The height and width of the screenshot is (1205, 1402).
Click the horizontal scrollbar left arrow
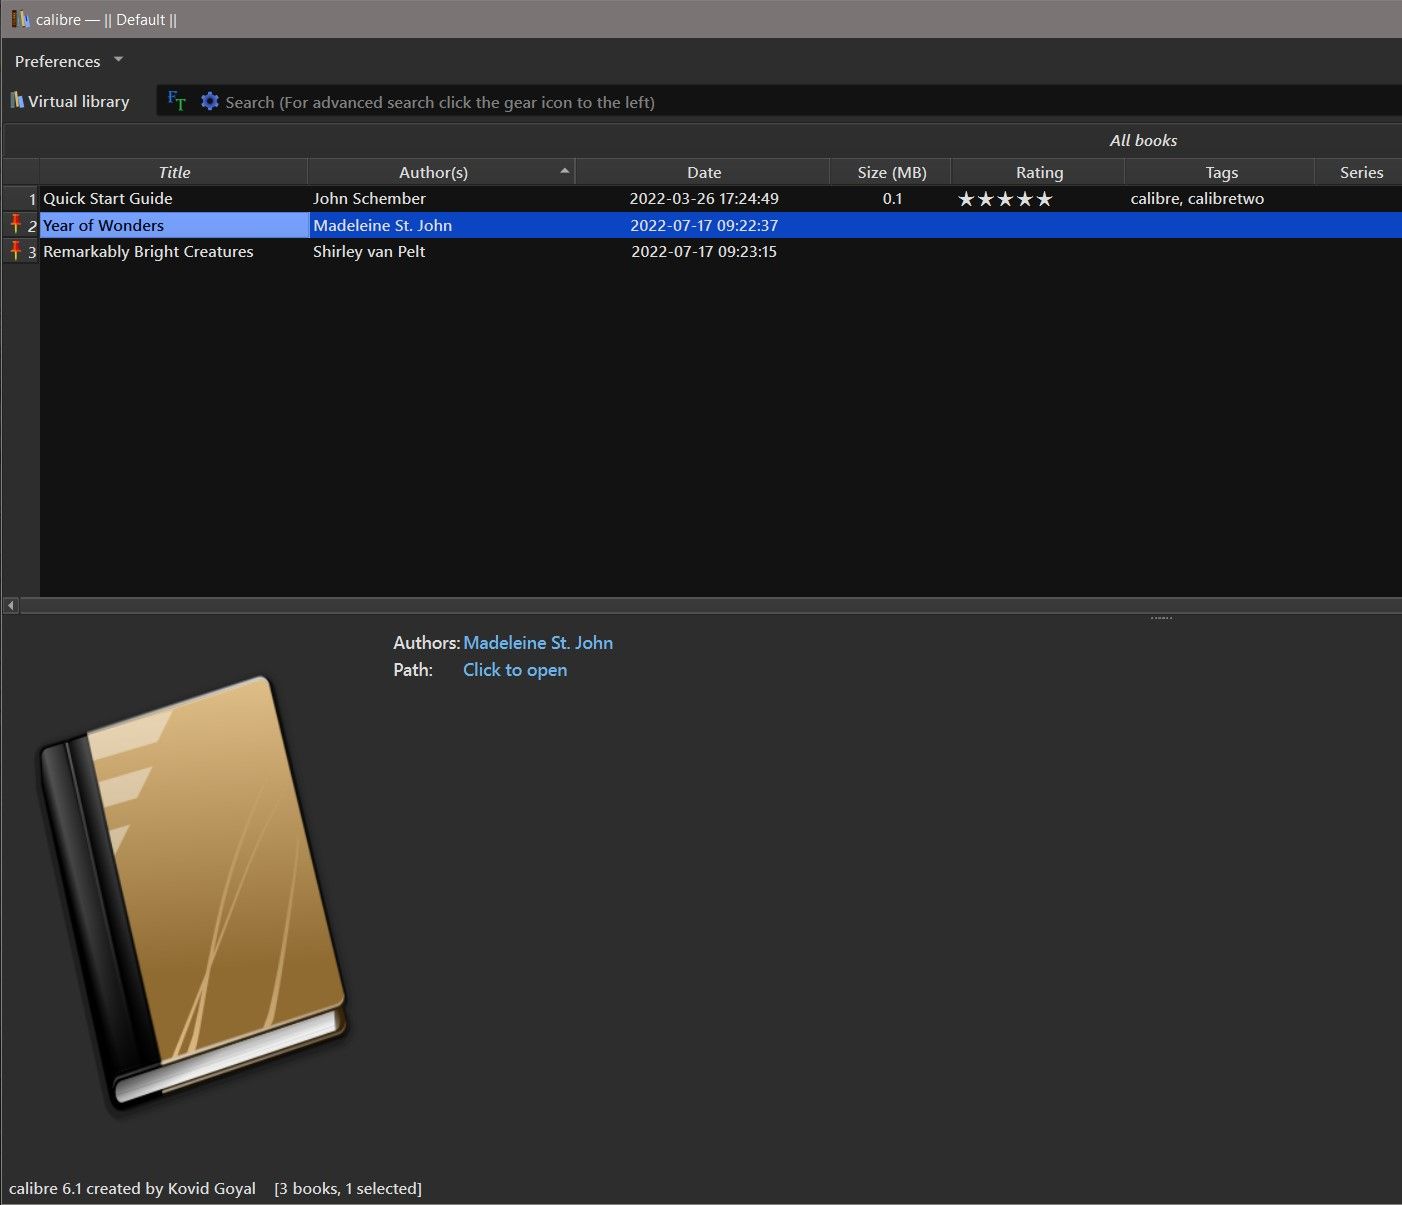click(x=11, y=605)
